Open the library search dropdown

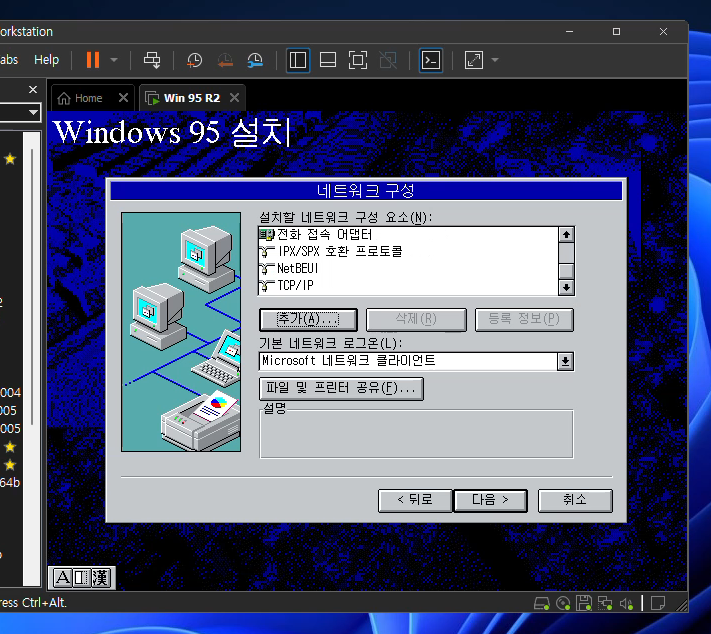point(33,112)
